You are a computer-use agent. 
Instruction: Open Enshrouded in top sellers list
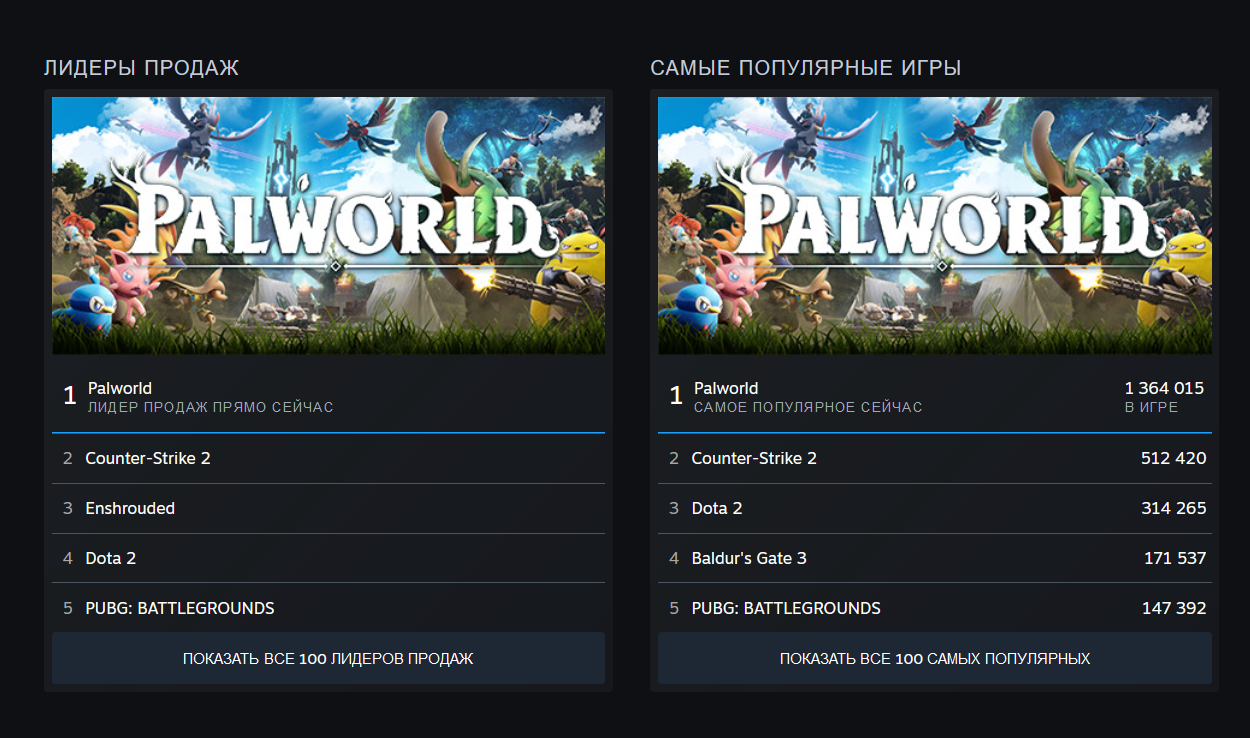328,508
